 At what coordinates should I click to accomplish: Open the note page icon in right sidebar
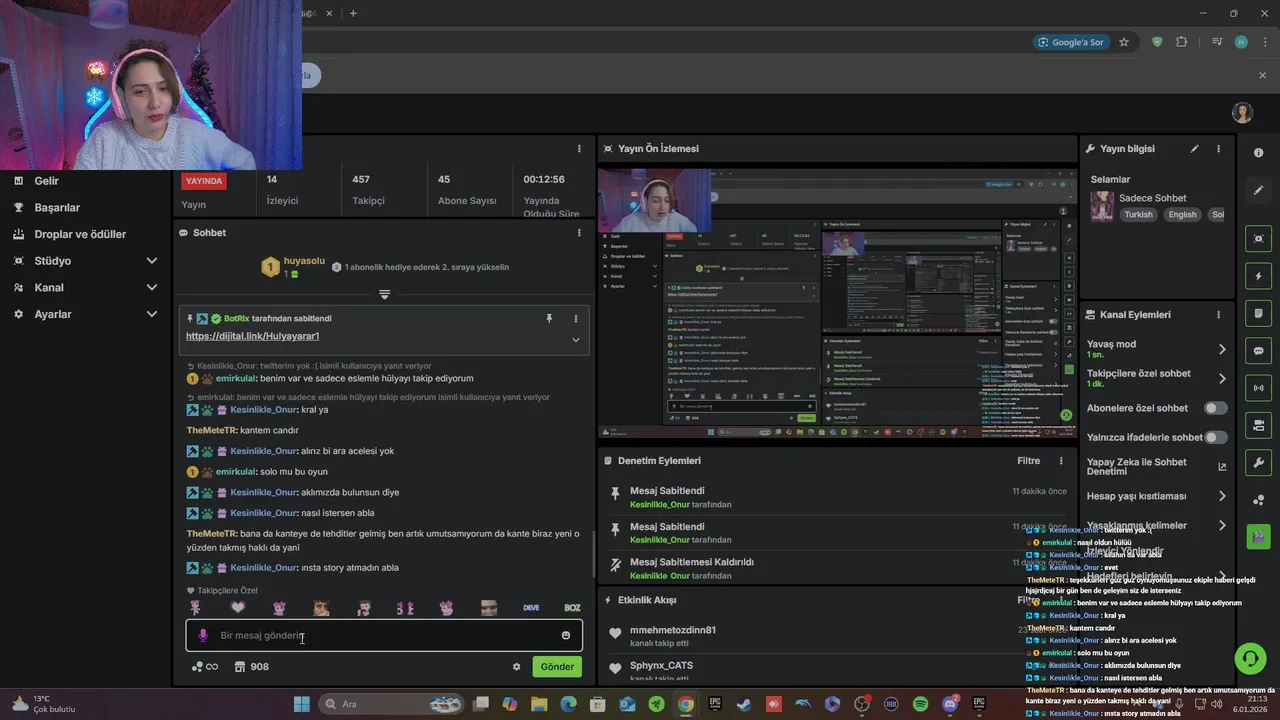[1258, 313]
